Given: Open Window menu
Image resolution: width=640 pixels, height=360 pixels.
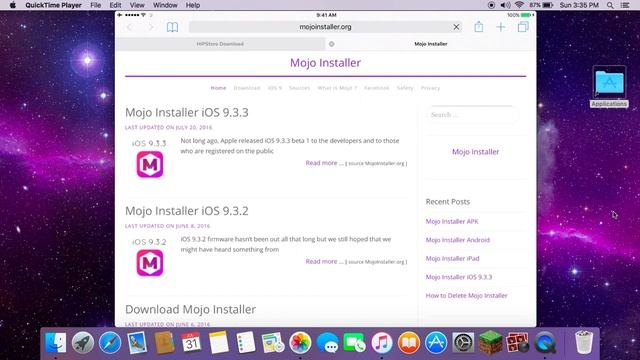Looking at the screenshot, I should click(165, 5).
